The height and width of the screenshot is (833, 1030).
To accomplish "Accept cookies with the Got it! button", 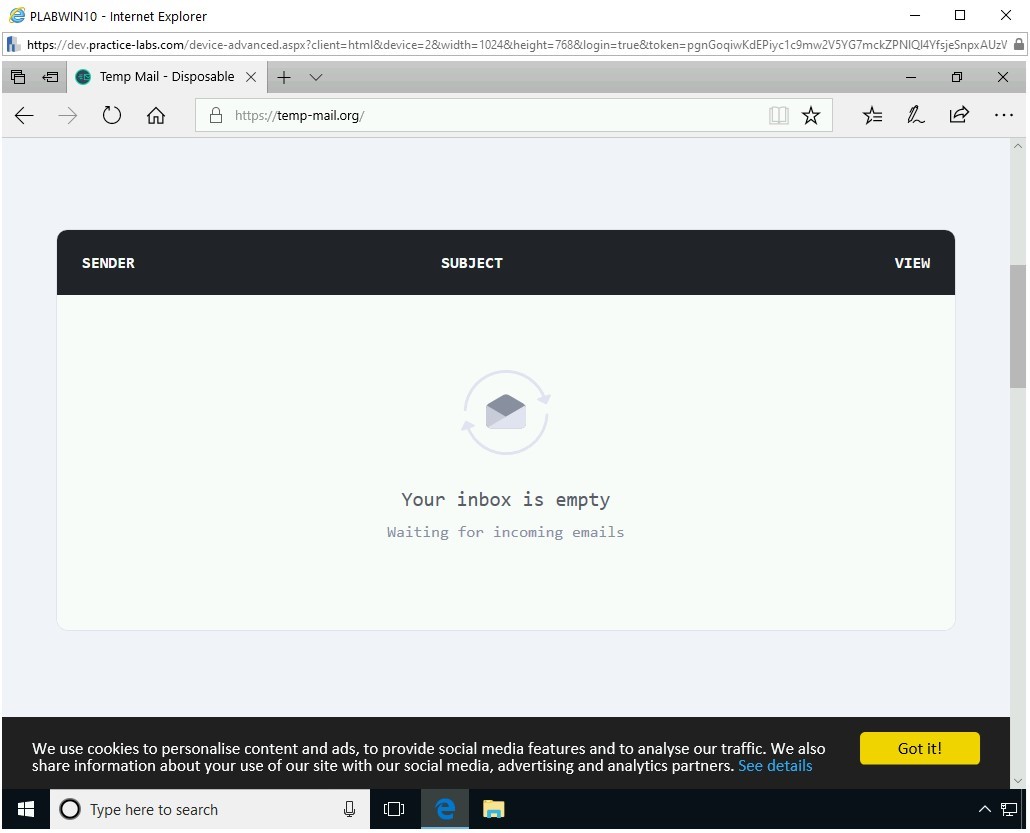I will [x=919, y=748].
